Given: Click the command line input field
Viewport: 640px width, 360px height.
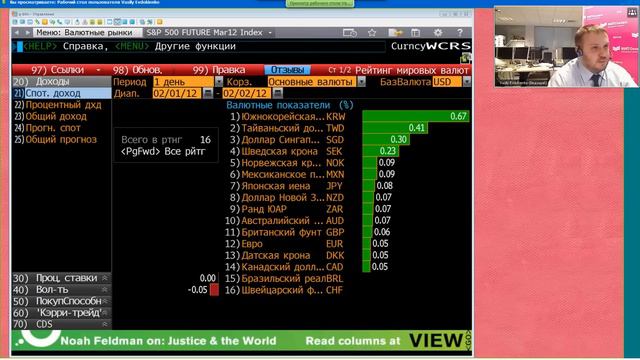Looking at the screenshot, I should (x=200, y=46).
